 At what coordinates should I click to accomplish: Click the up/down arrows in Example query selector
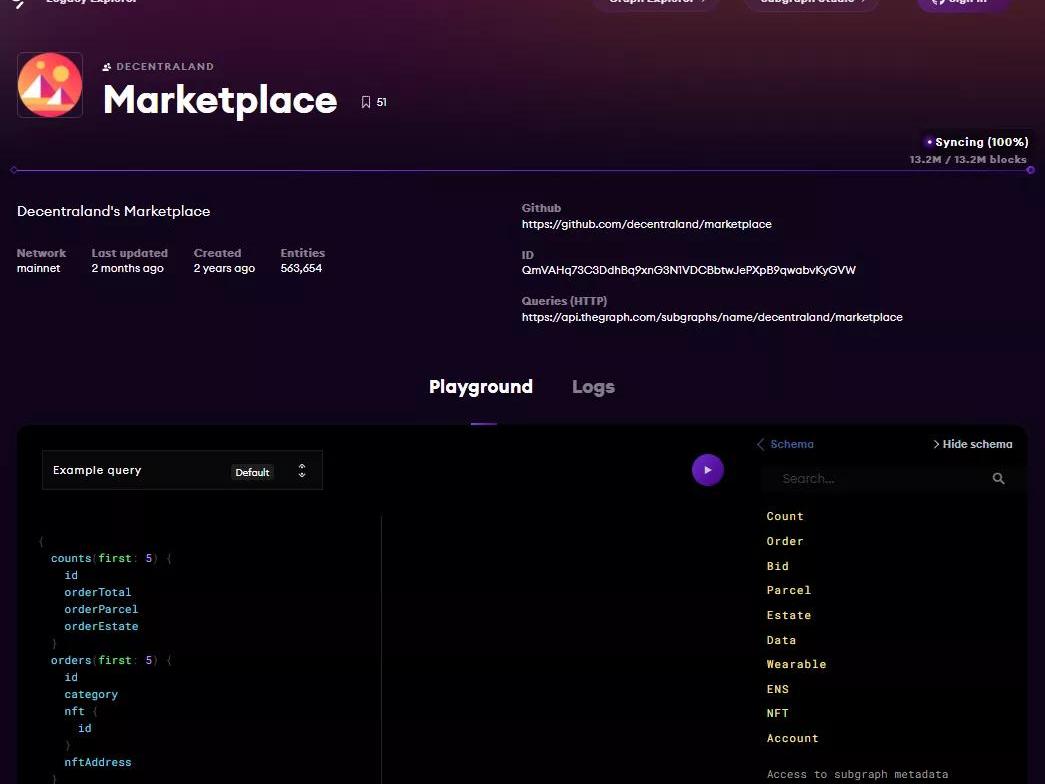[302, 471]
